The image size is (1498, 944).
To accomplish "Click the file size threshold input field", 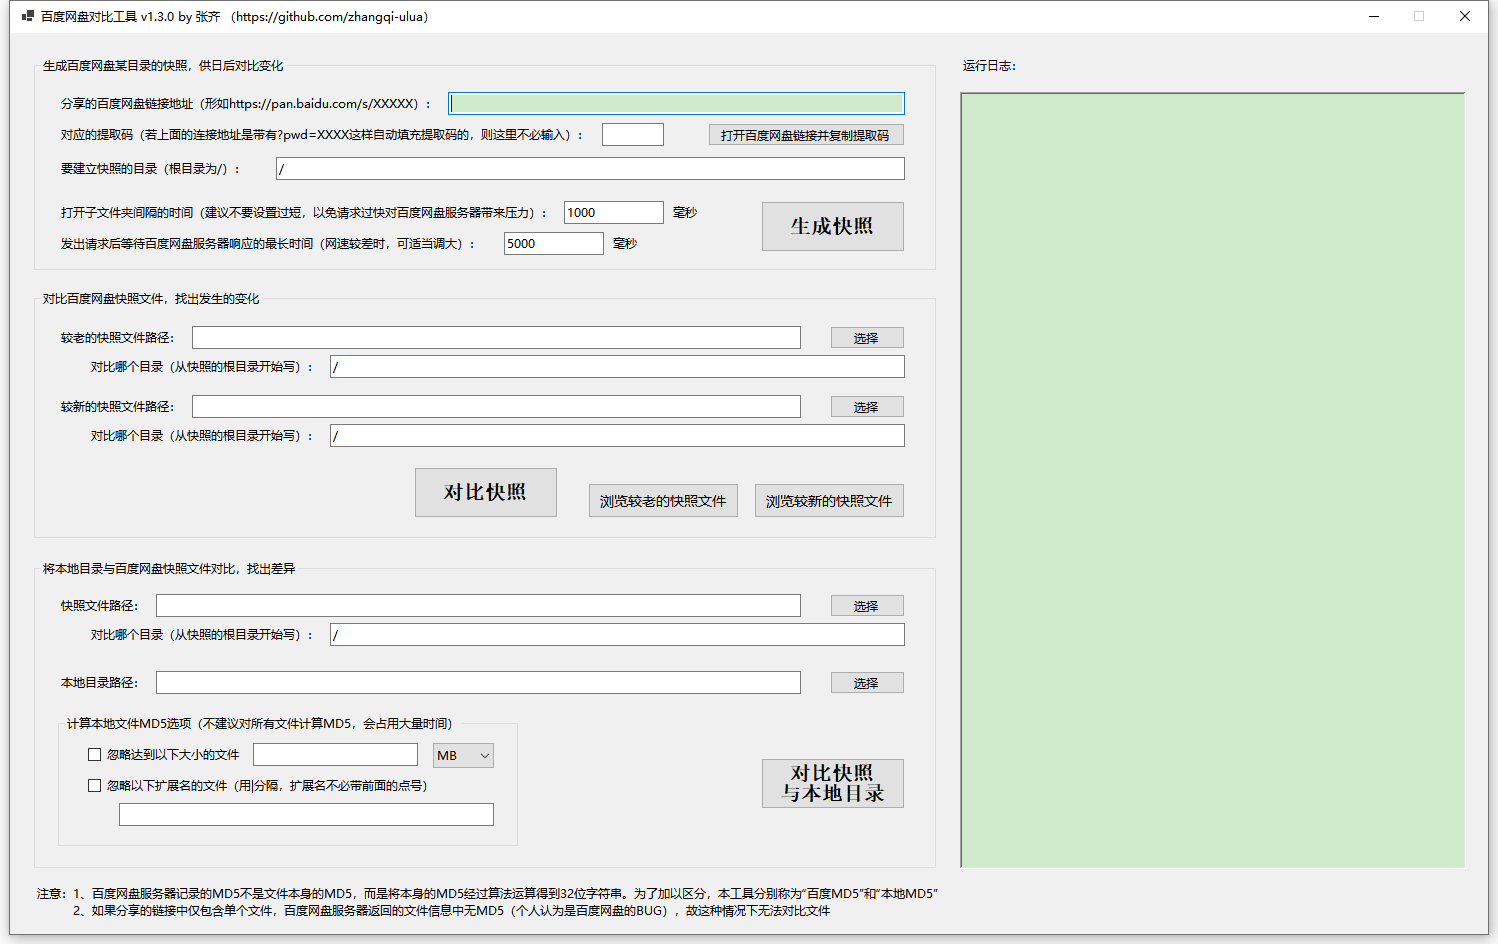I will (335, 755).
